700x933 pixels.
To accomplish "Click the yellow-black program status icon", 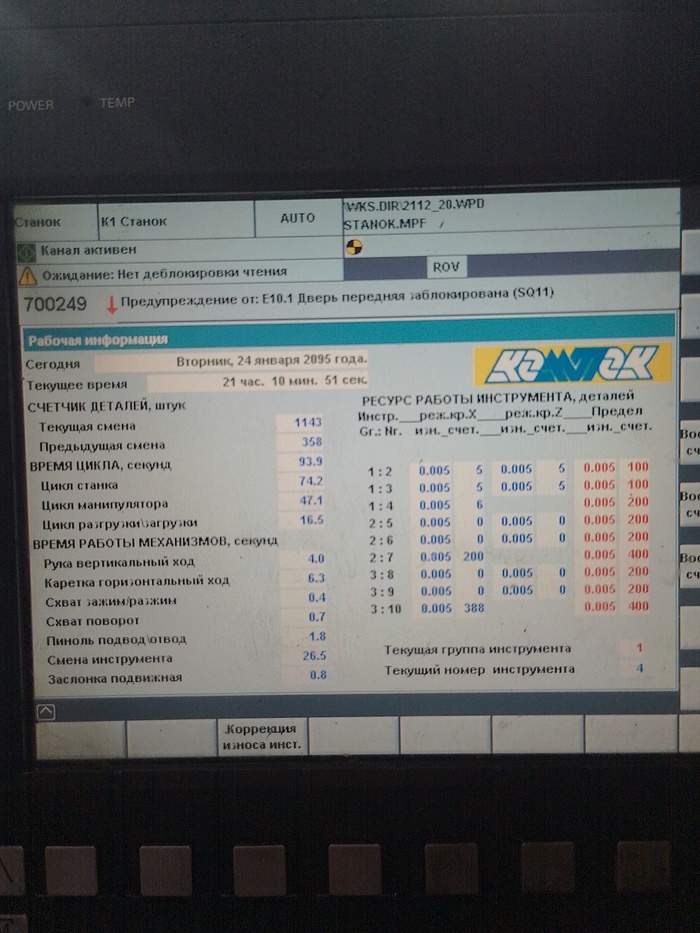I will [x=353, y=247].
